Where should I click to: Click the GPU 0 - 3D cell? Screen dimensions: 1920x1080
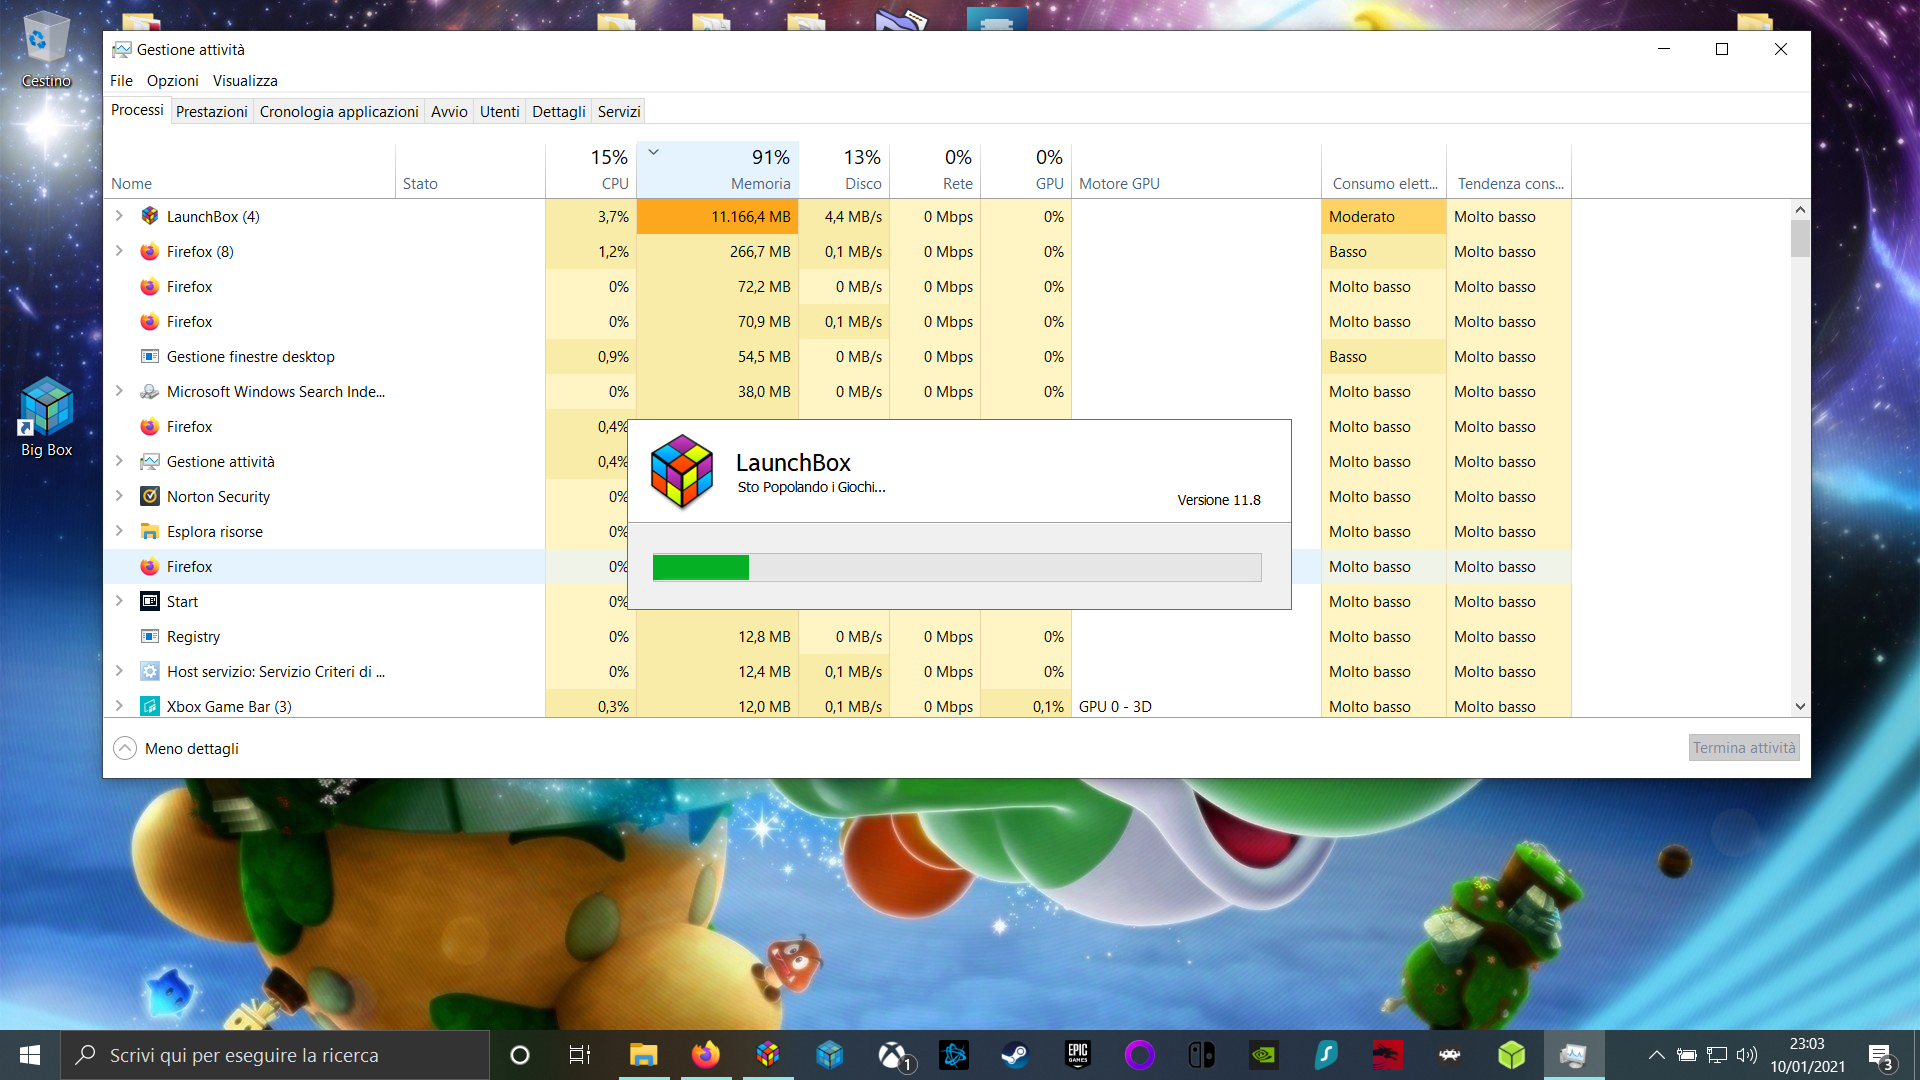(x=1197, y=706)
